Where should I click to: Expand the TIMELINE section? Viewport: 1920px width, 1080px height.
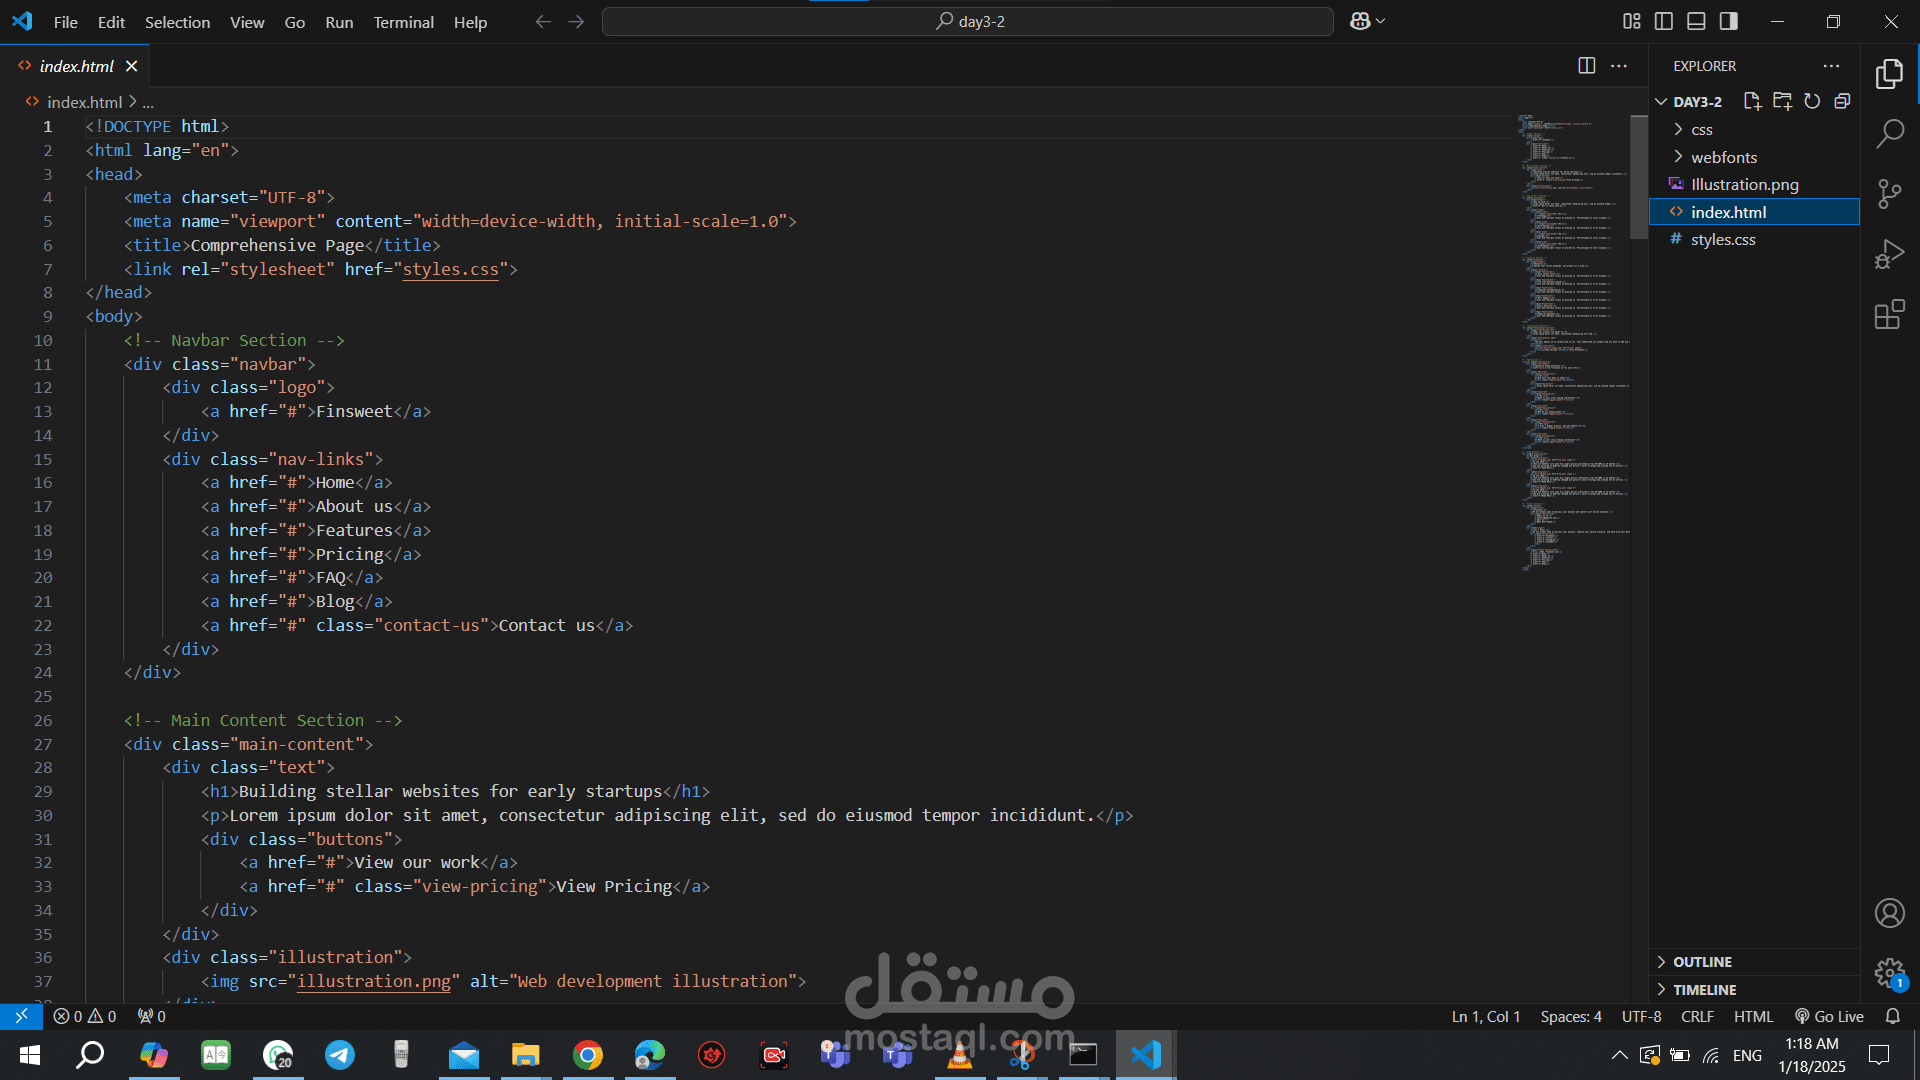tap(1704, 990)
